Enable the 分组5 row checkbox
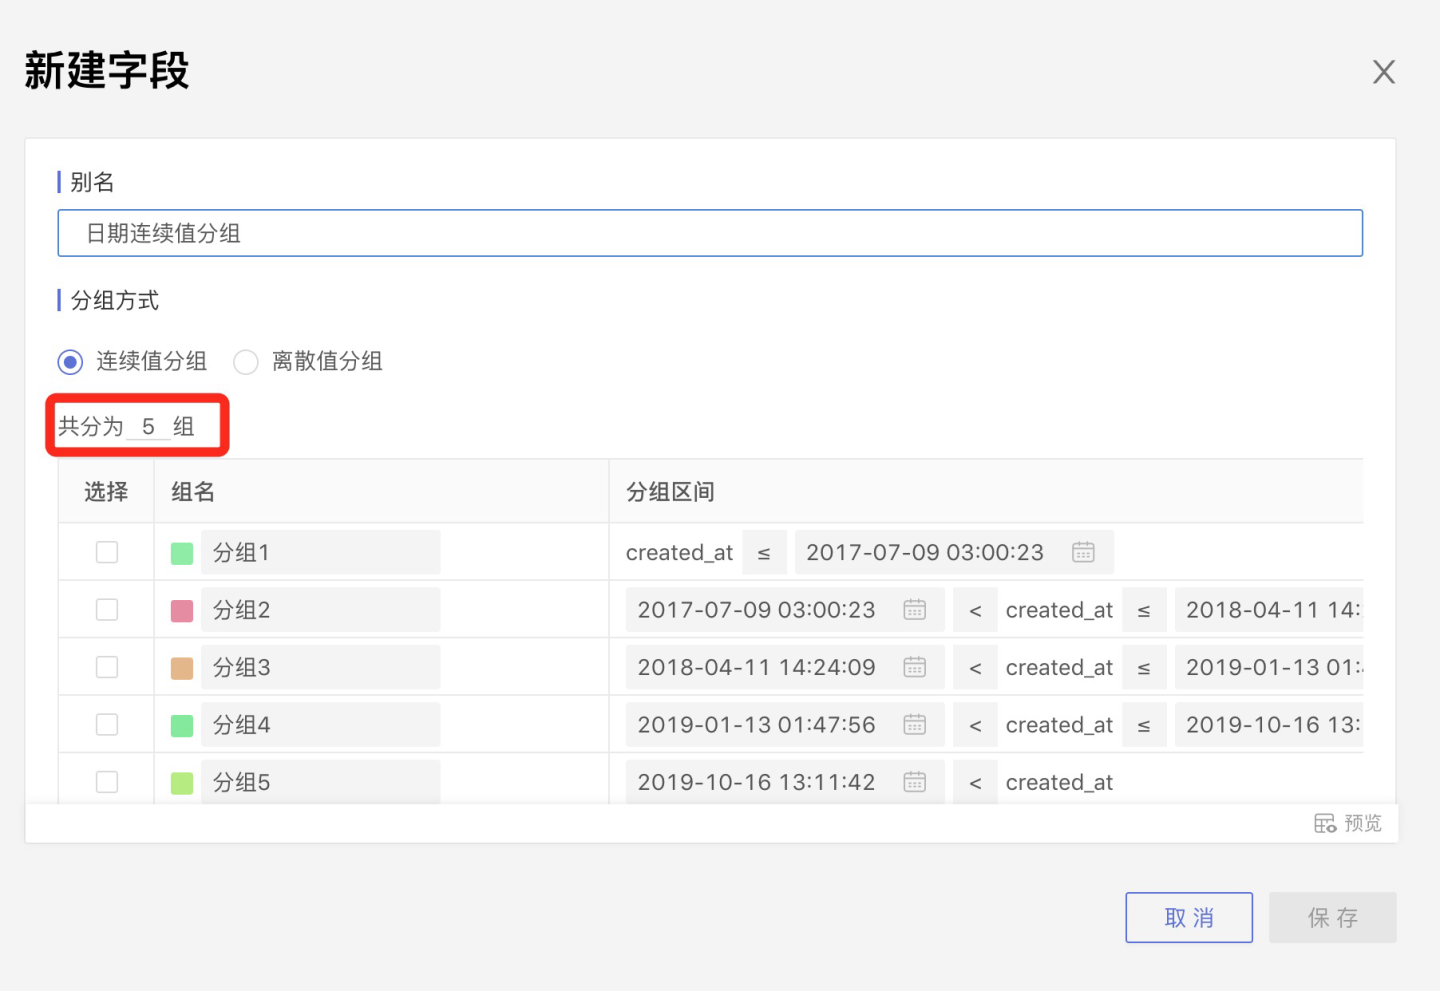The height and width of the screenshot is (991, 1440). 107,782
